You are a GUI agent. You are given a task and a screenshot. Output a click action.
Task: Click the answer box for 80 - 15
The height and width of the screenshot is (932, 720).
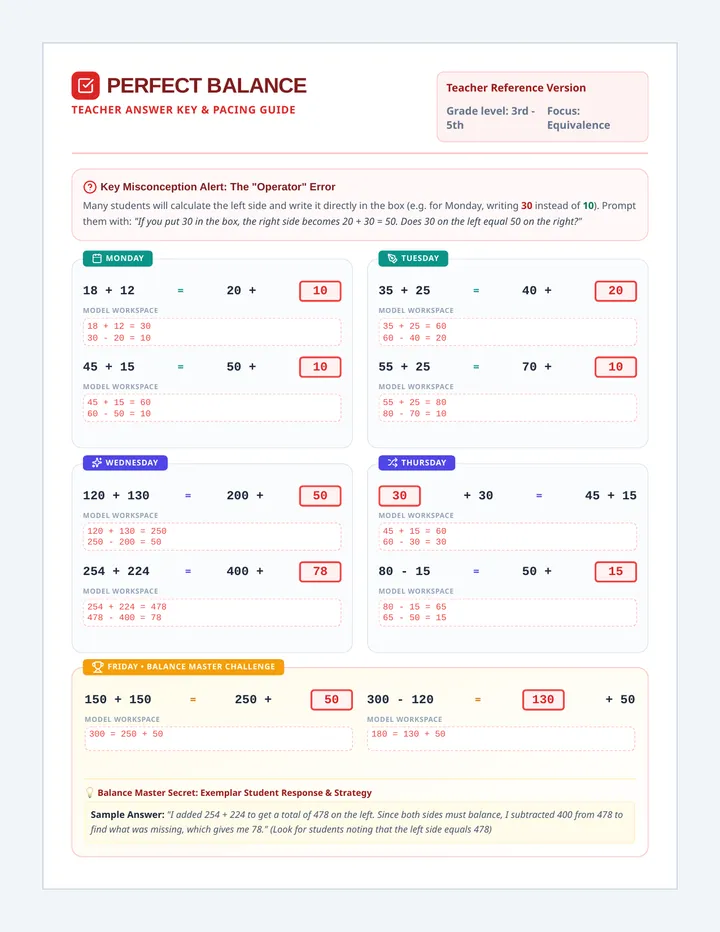click(x=616, y=572)
